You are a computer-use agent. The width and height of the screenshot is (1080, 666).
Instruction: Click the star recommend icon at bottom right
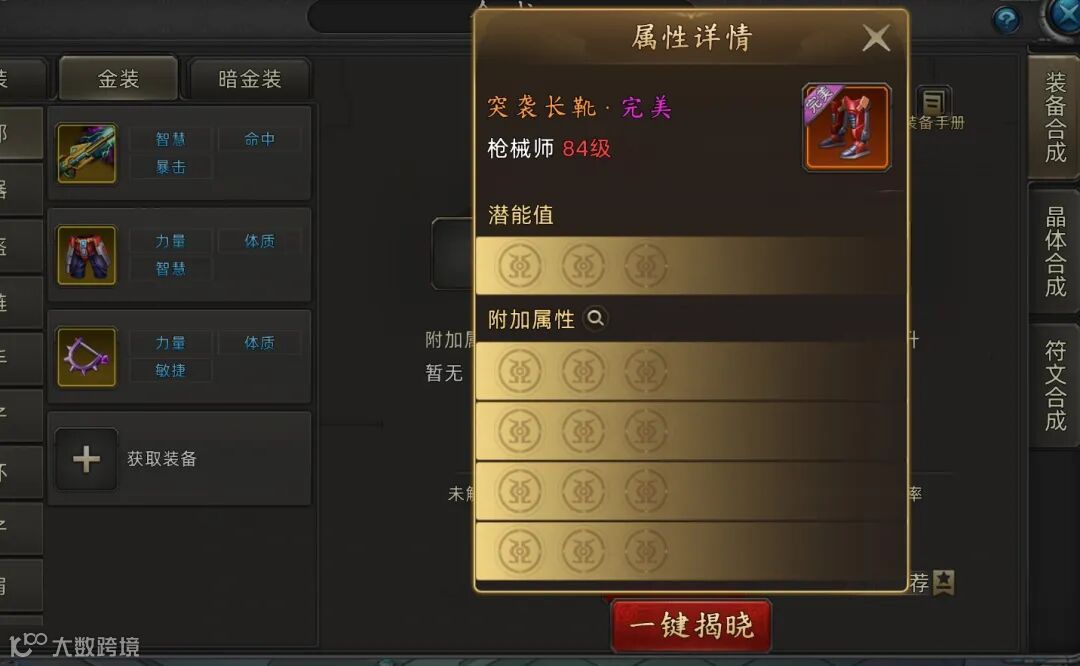tap(944, 583)
